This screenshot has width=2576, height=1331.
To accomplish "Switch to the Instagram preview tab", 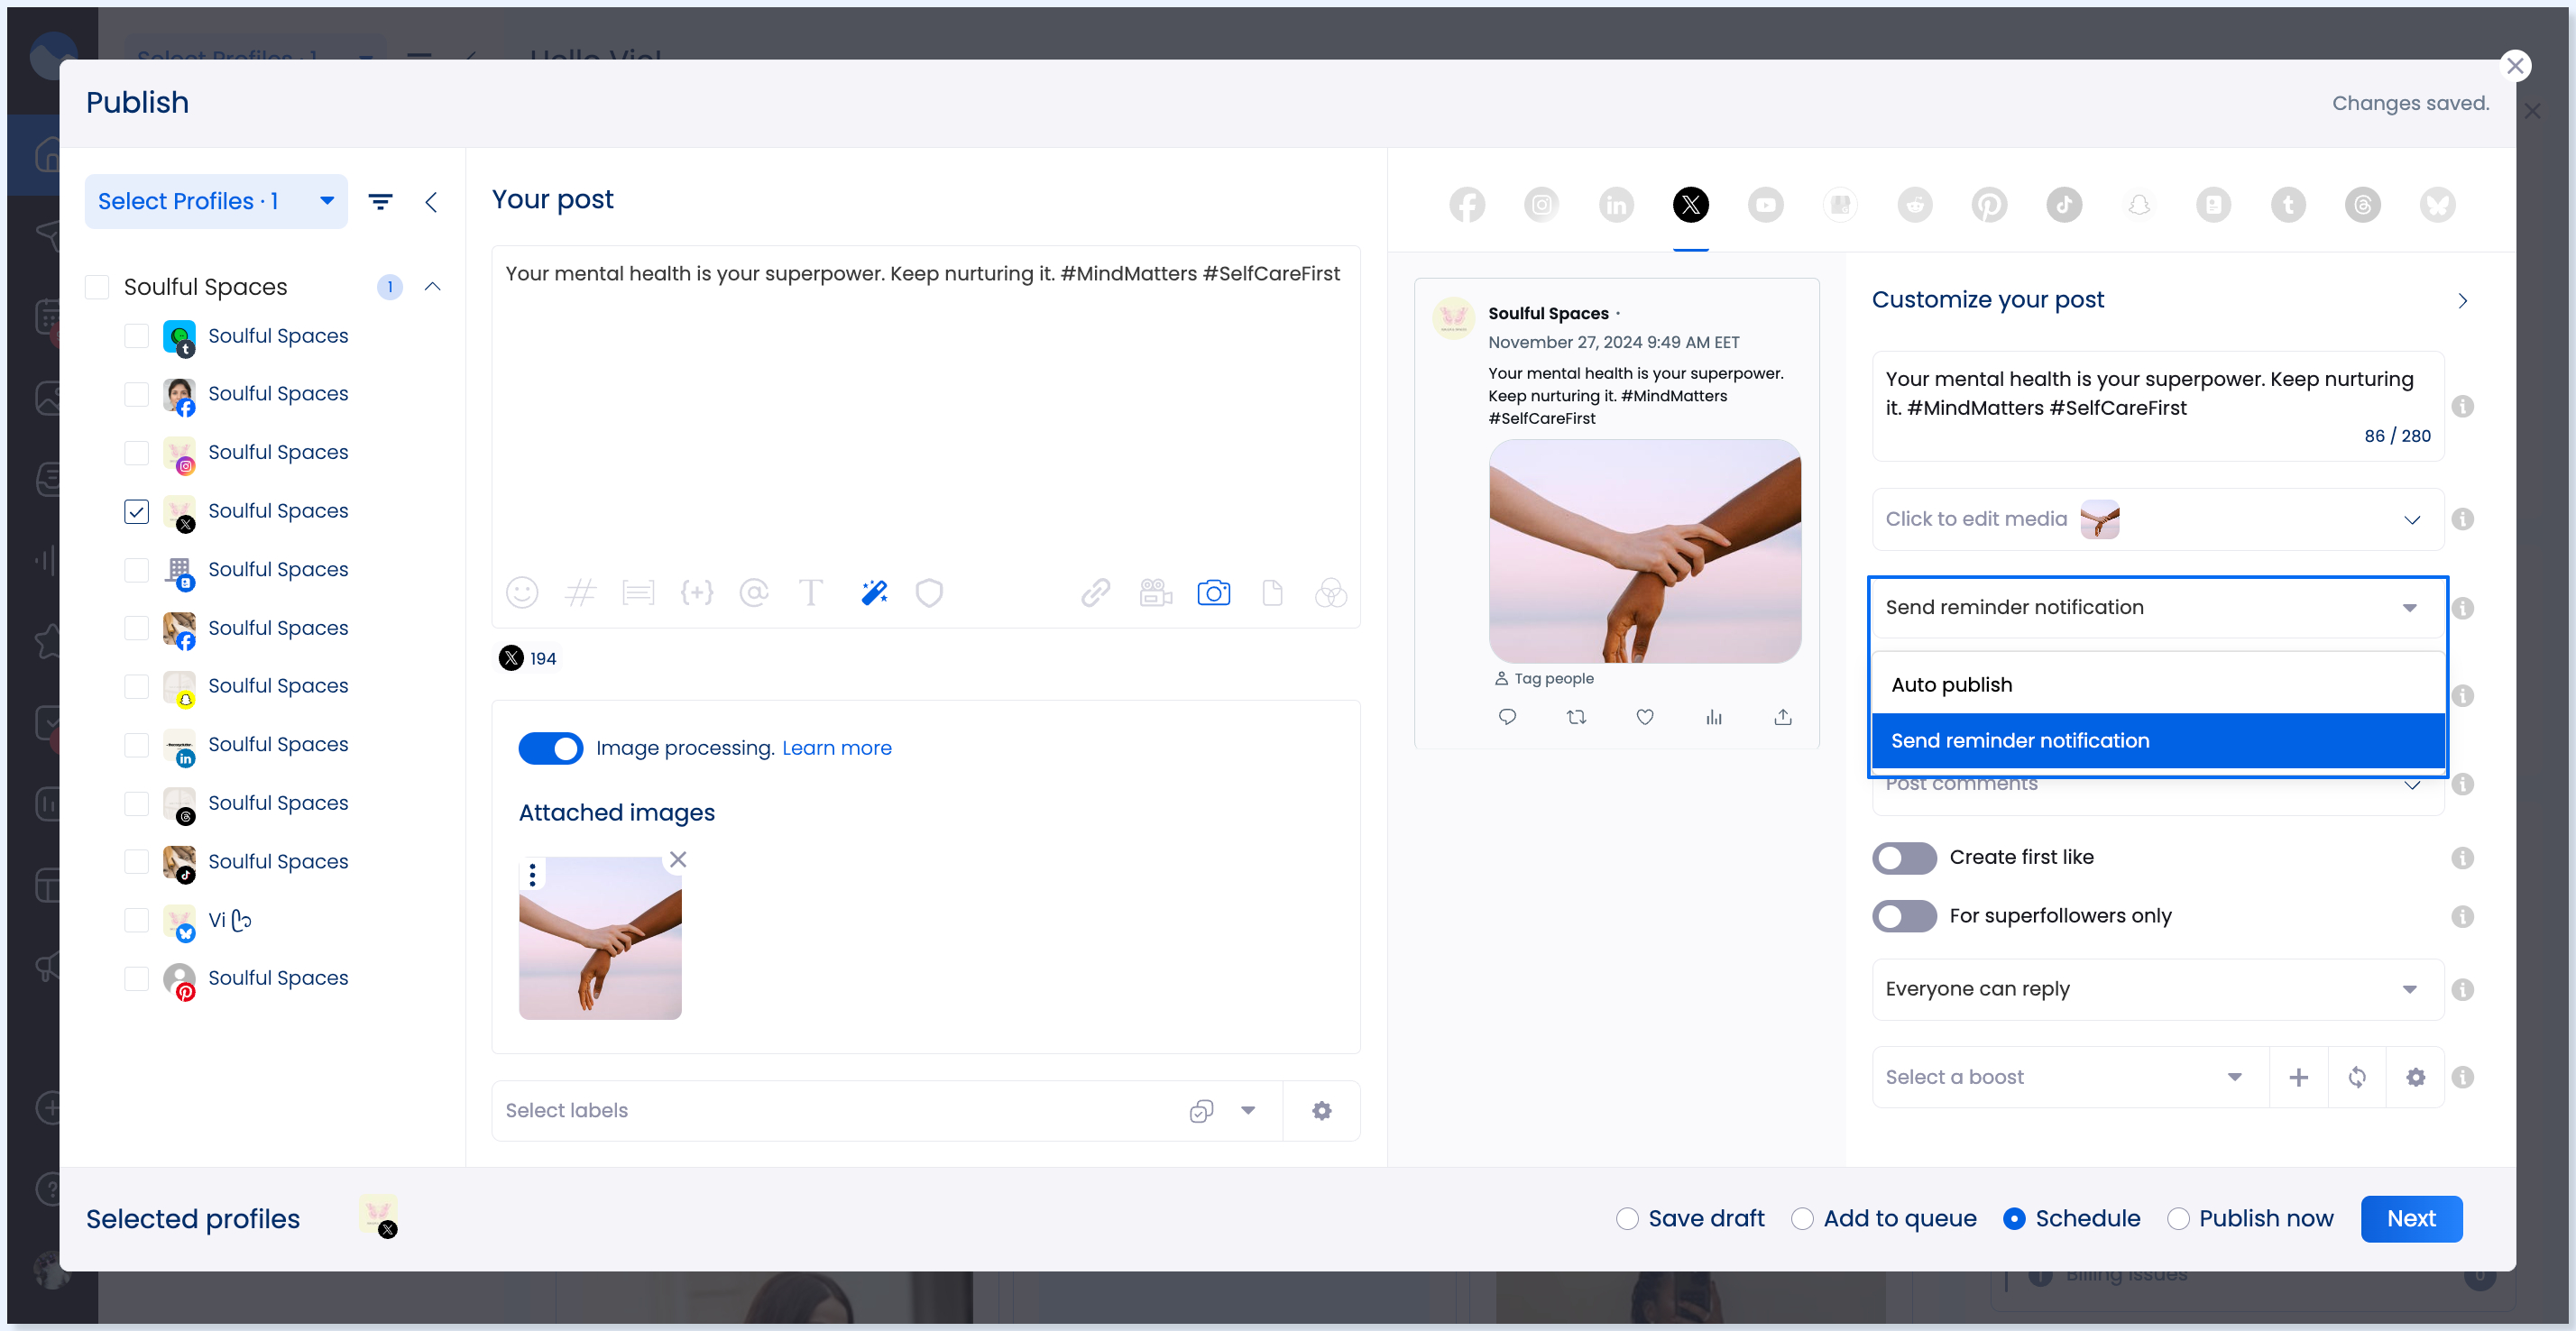I will click(x=1541, y=205).
